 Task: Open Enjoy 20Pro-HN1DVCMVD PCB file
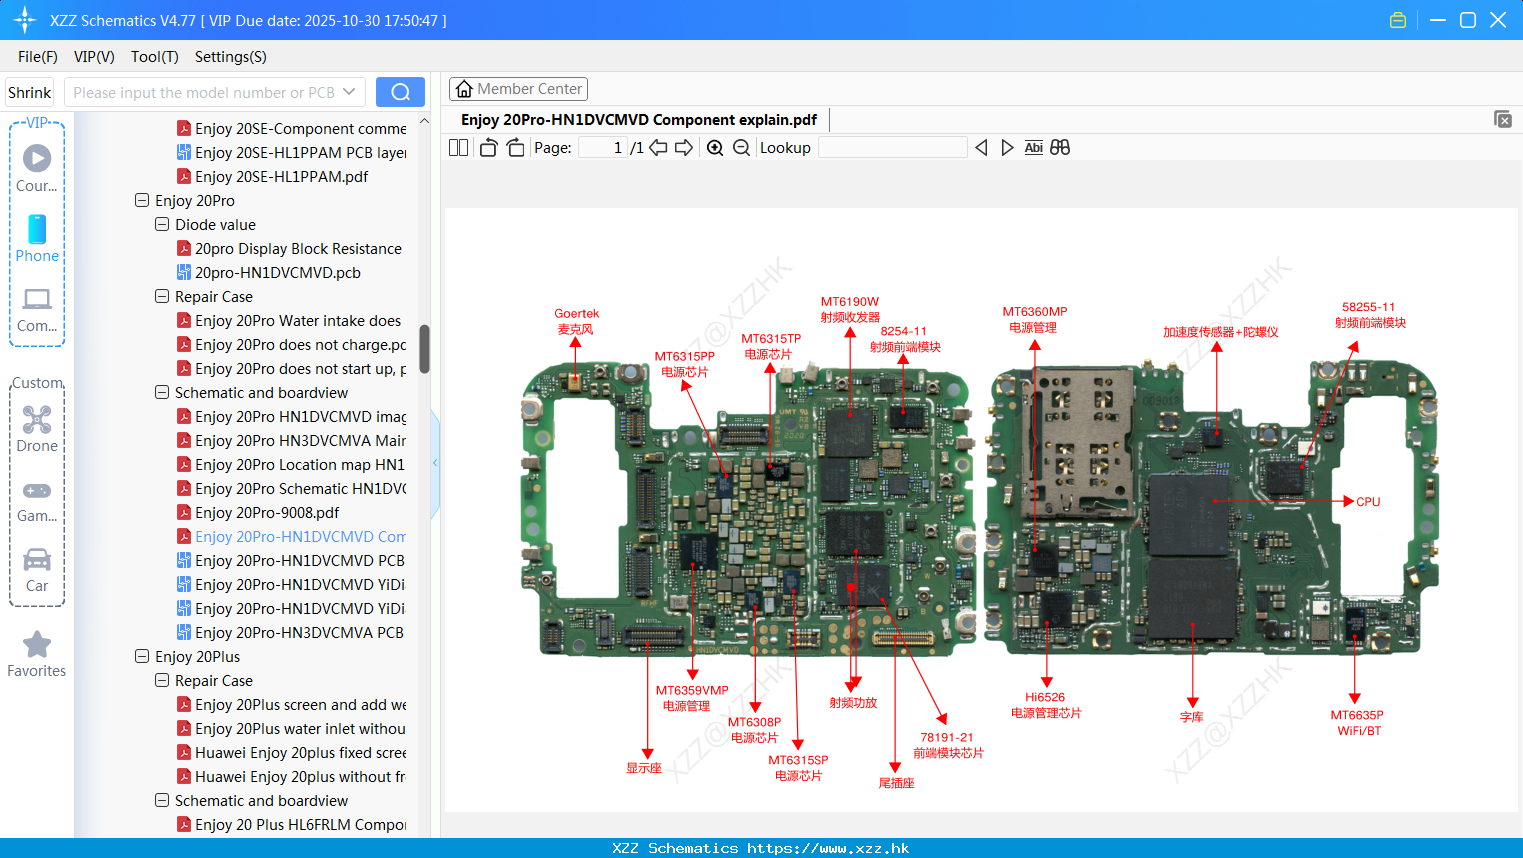[300, 560]
